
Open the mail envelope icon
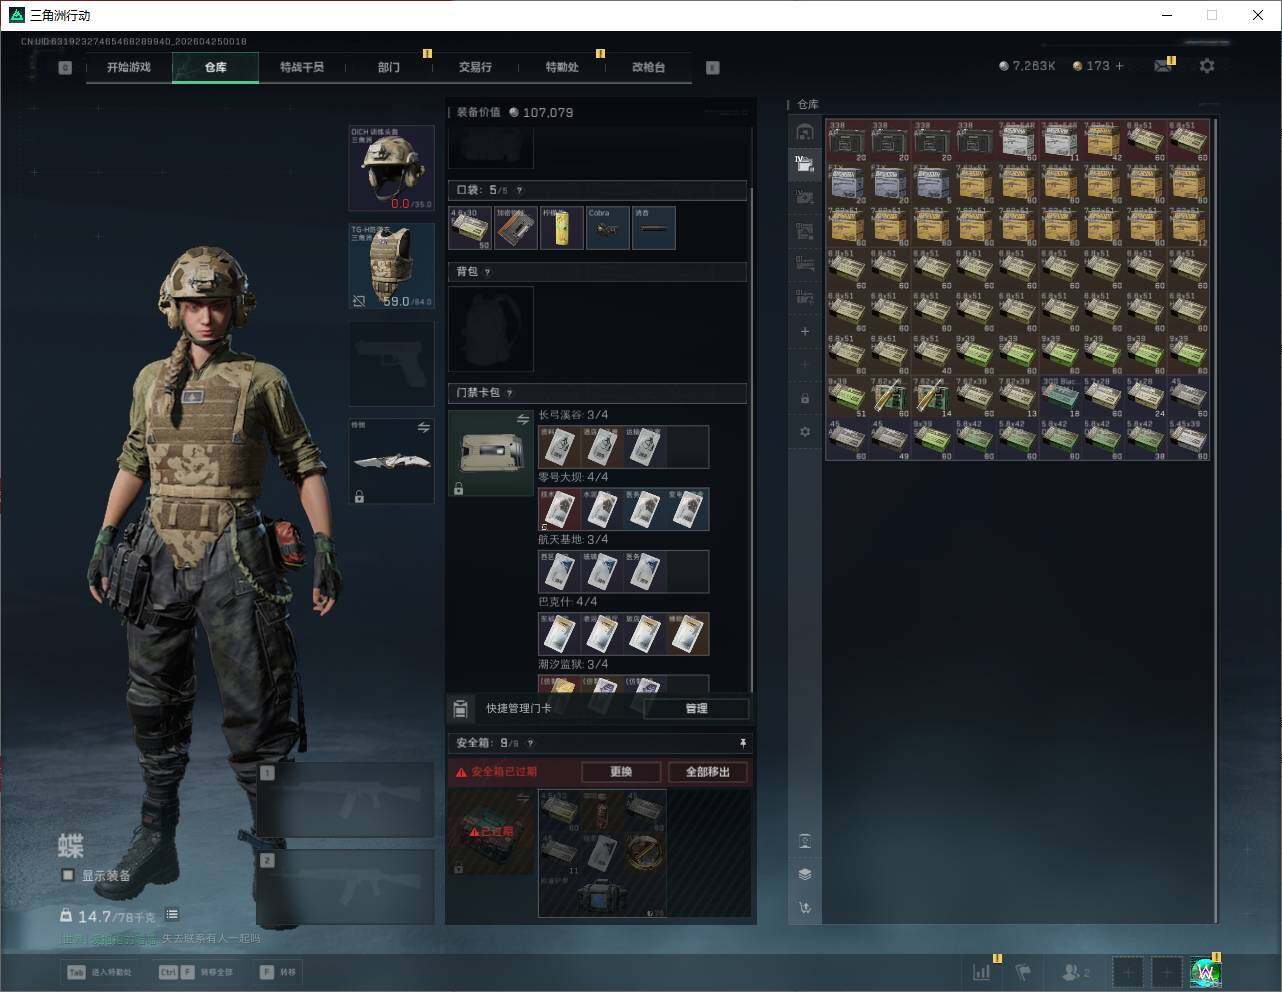point(1163,66)
